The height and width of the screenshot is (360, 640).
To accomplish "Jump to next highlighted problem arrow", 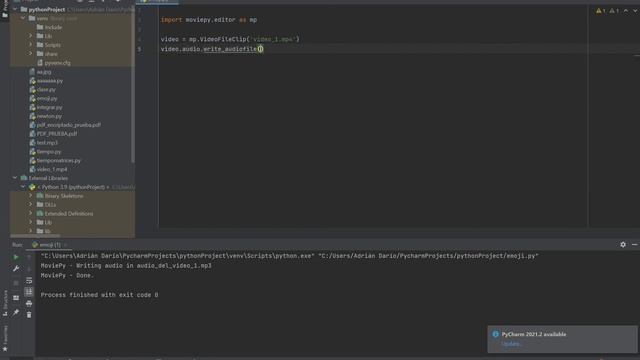I will pos(635,11).
